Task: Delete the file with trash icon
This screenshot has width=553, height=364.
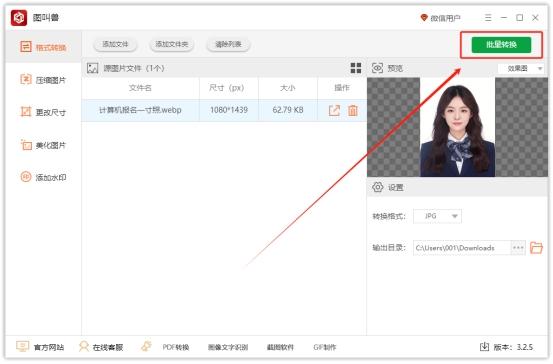Action: [x=353, y=110]
